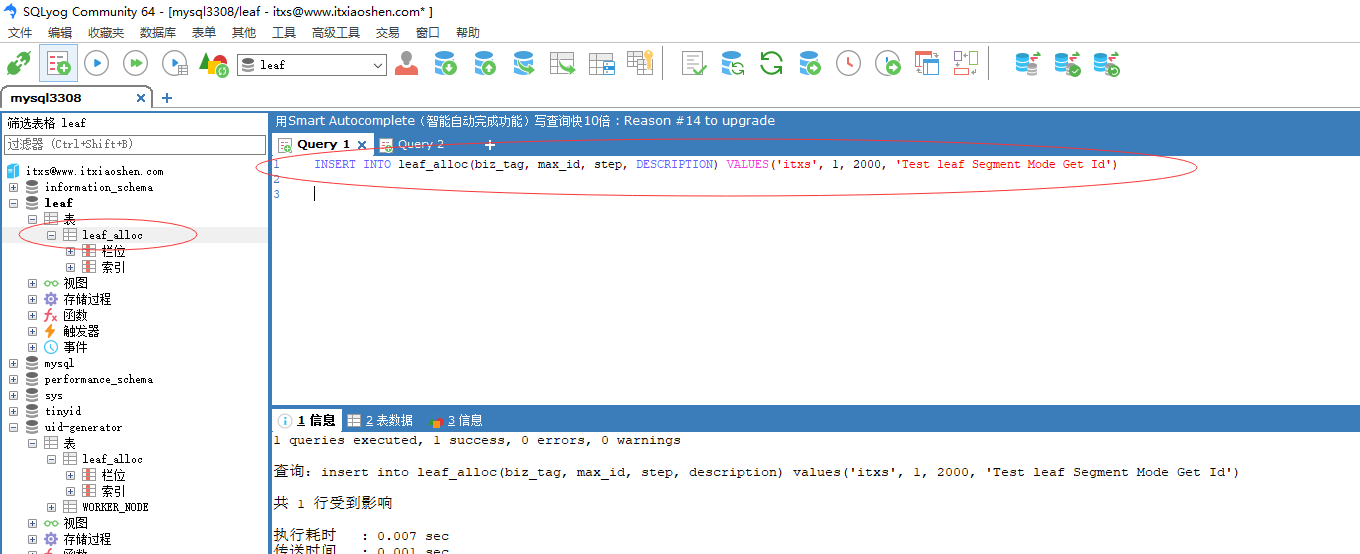The height and width of the screenshot is (554, 1360).
Task: Click the clock with green arrow icon
Action: (x=888, y=64)
